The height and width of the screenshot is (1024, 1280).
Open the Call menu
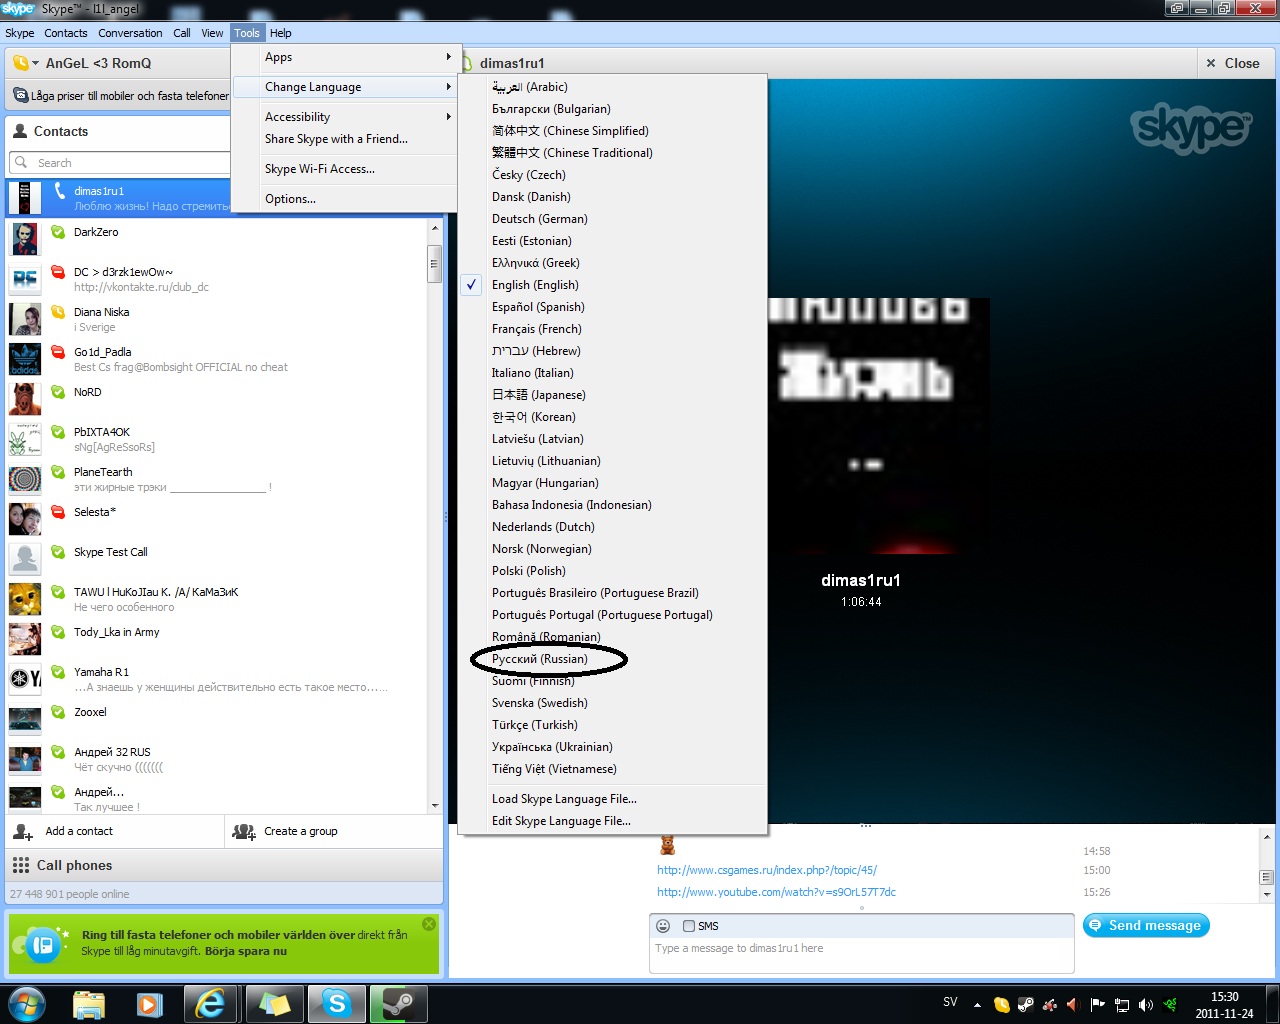tap(181, 33)
